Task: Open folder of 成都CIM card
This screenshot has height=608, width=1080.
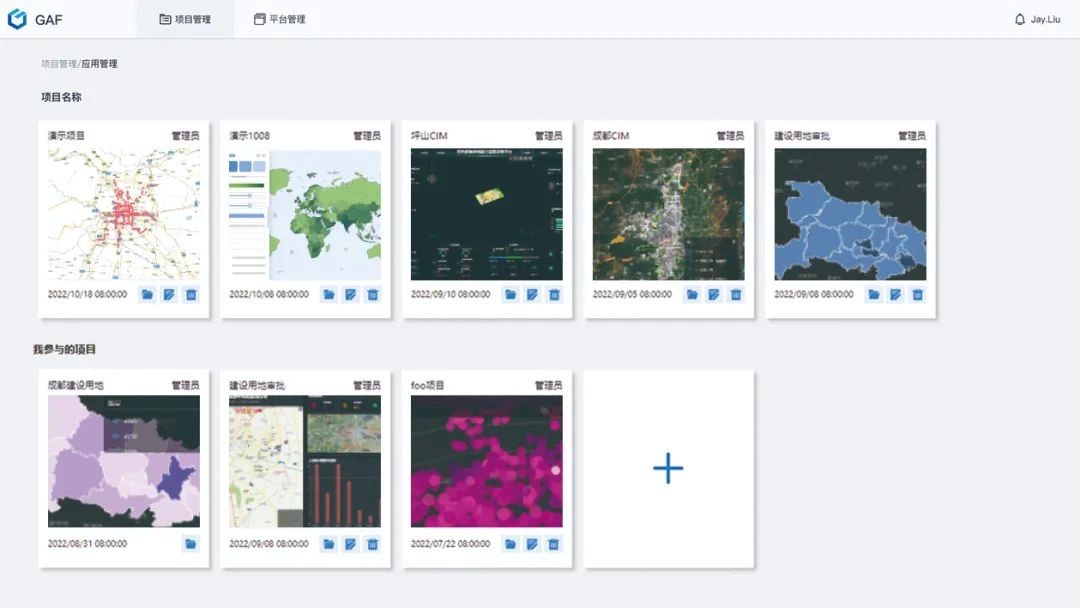Action: pyautogui.click(x=692, y=295)
